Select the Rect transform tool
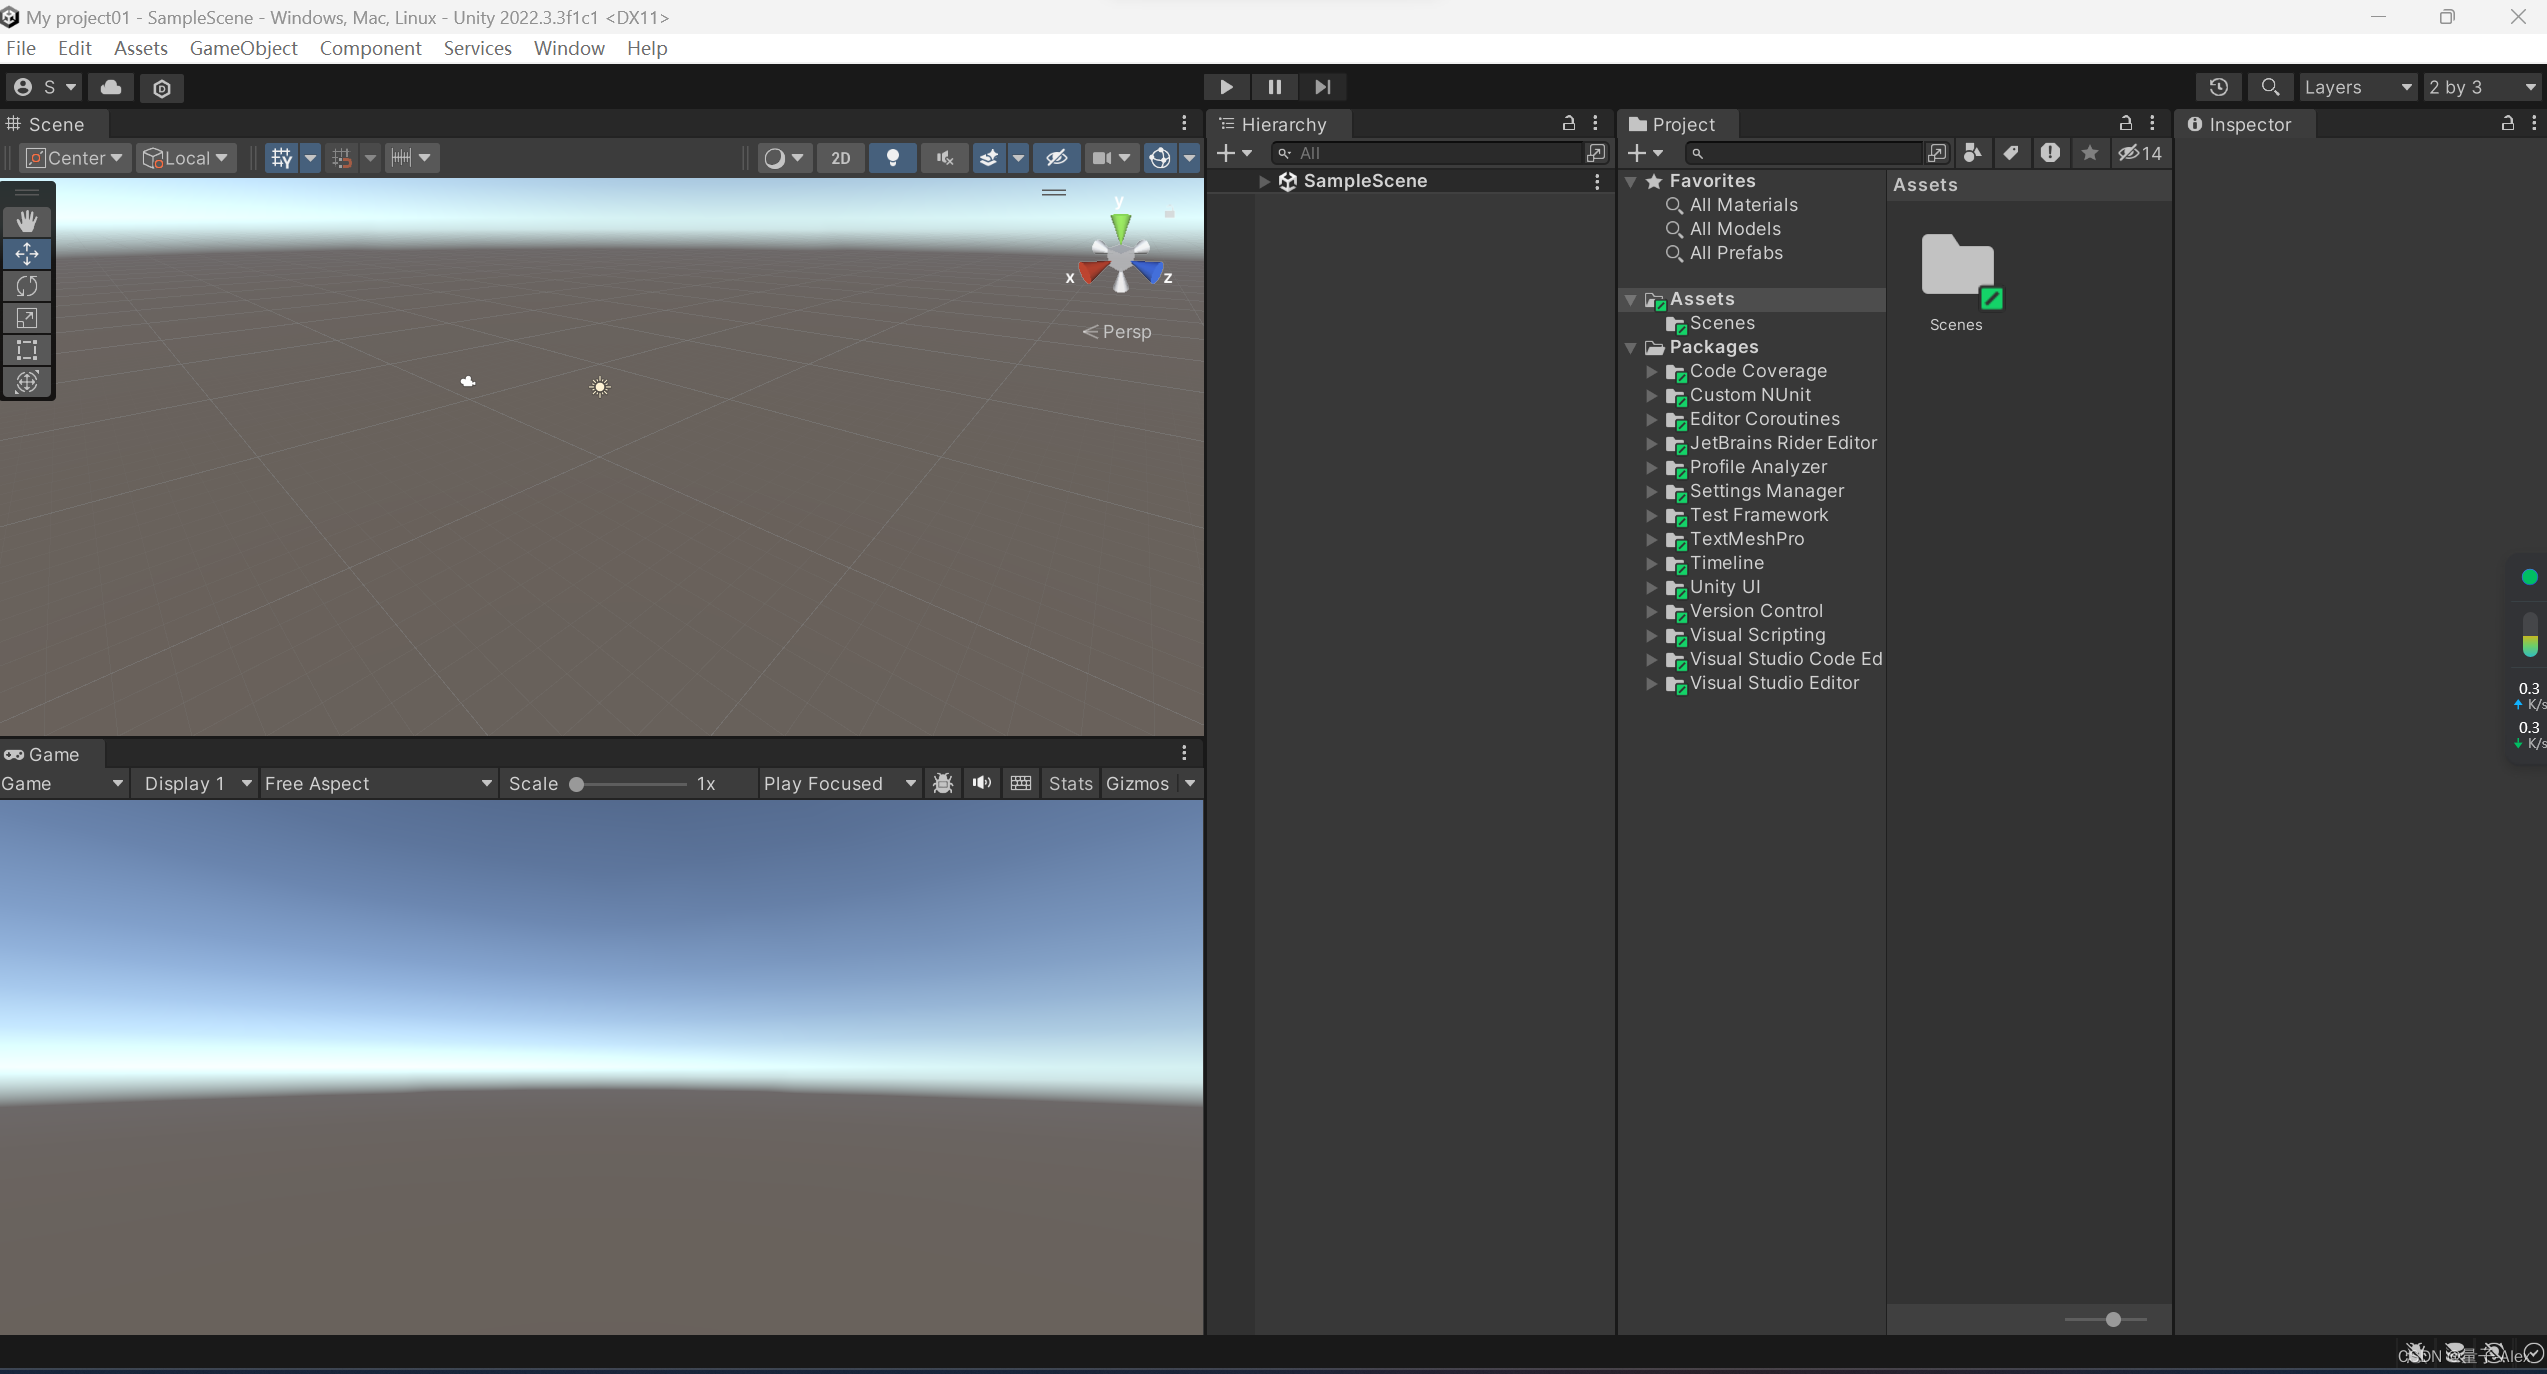 pos(27,350)
